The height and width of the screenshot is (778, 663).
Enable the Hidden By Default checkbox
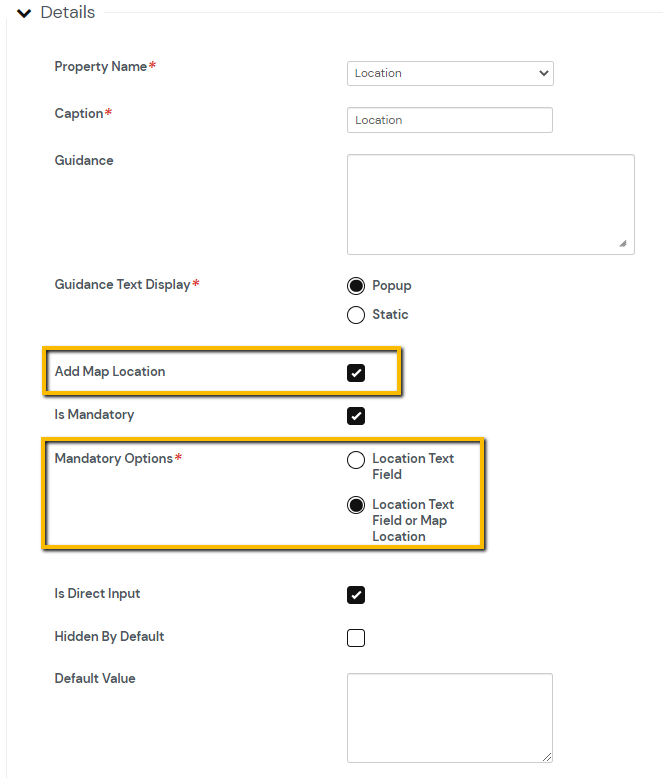coord(356,638)
